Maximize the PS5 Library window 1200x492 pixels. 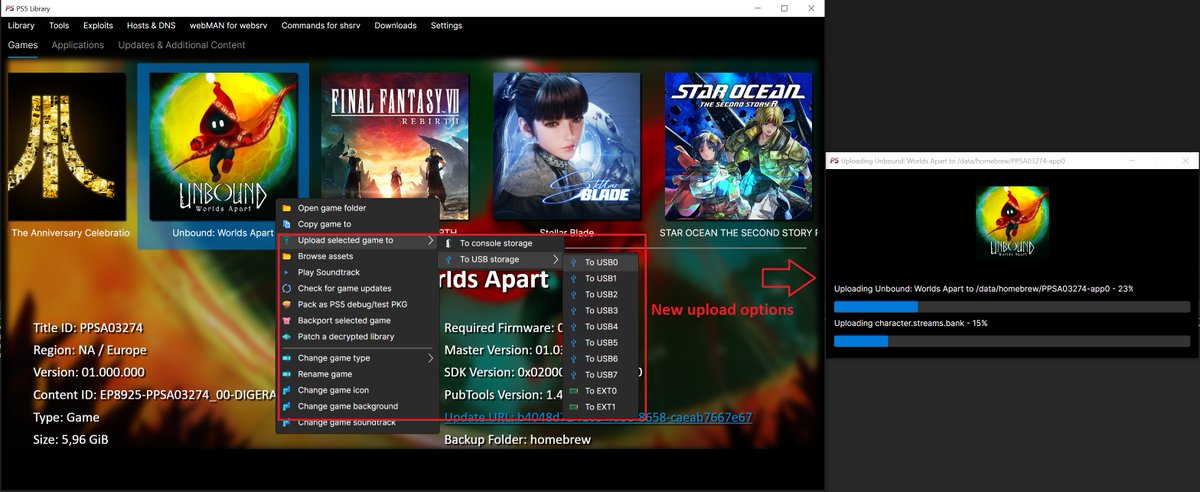coord(784,8)
